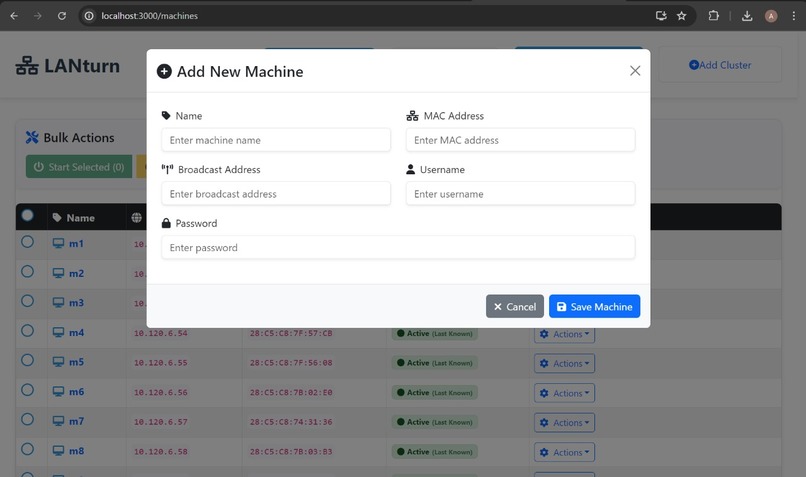Click the network icon beside MAC Address
Viewport: 806px width, 477px height.
[x=412, y=116]
